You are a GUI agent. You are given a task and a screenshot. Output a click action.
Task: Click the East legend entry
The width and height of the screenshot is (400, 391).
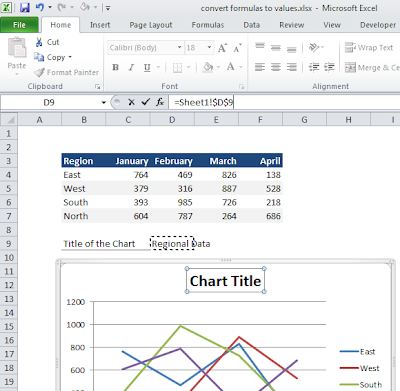coord(358,352)
